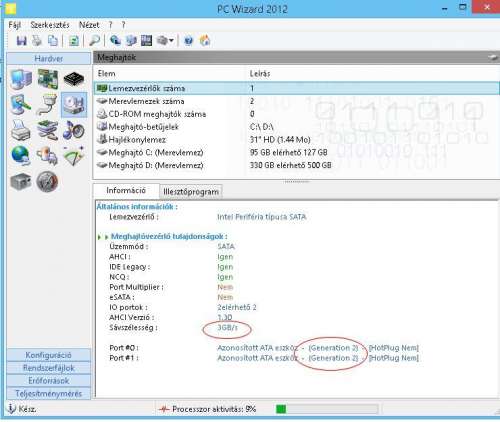Click the Leírás column header
The image size is (500, 422).
tap(260, 73)
